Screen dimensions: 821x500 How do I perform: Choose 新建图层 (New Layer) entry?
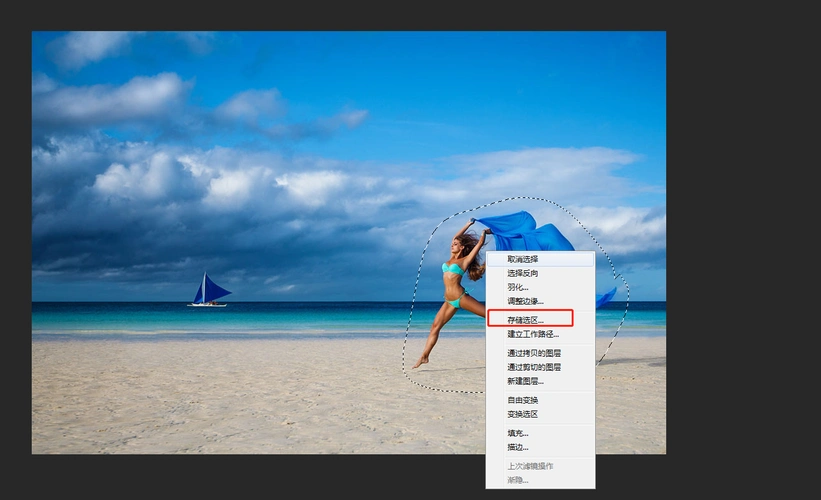click(525, 381)
